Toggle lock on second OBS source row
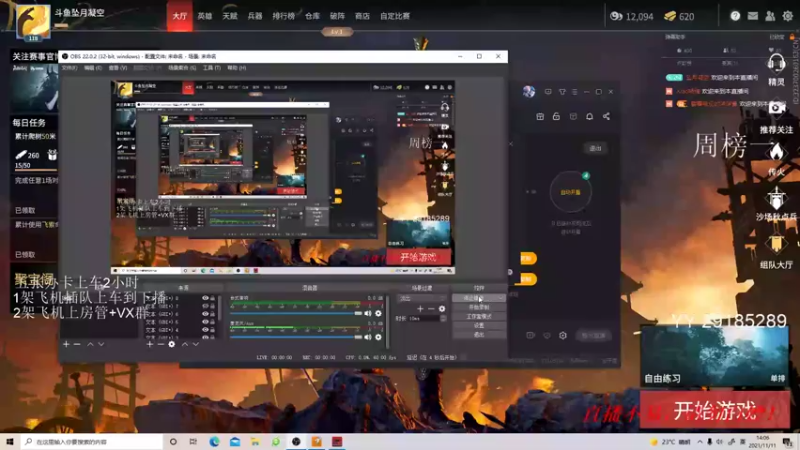The image size is (800, 450). pos(213,306)
